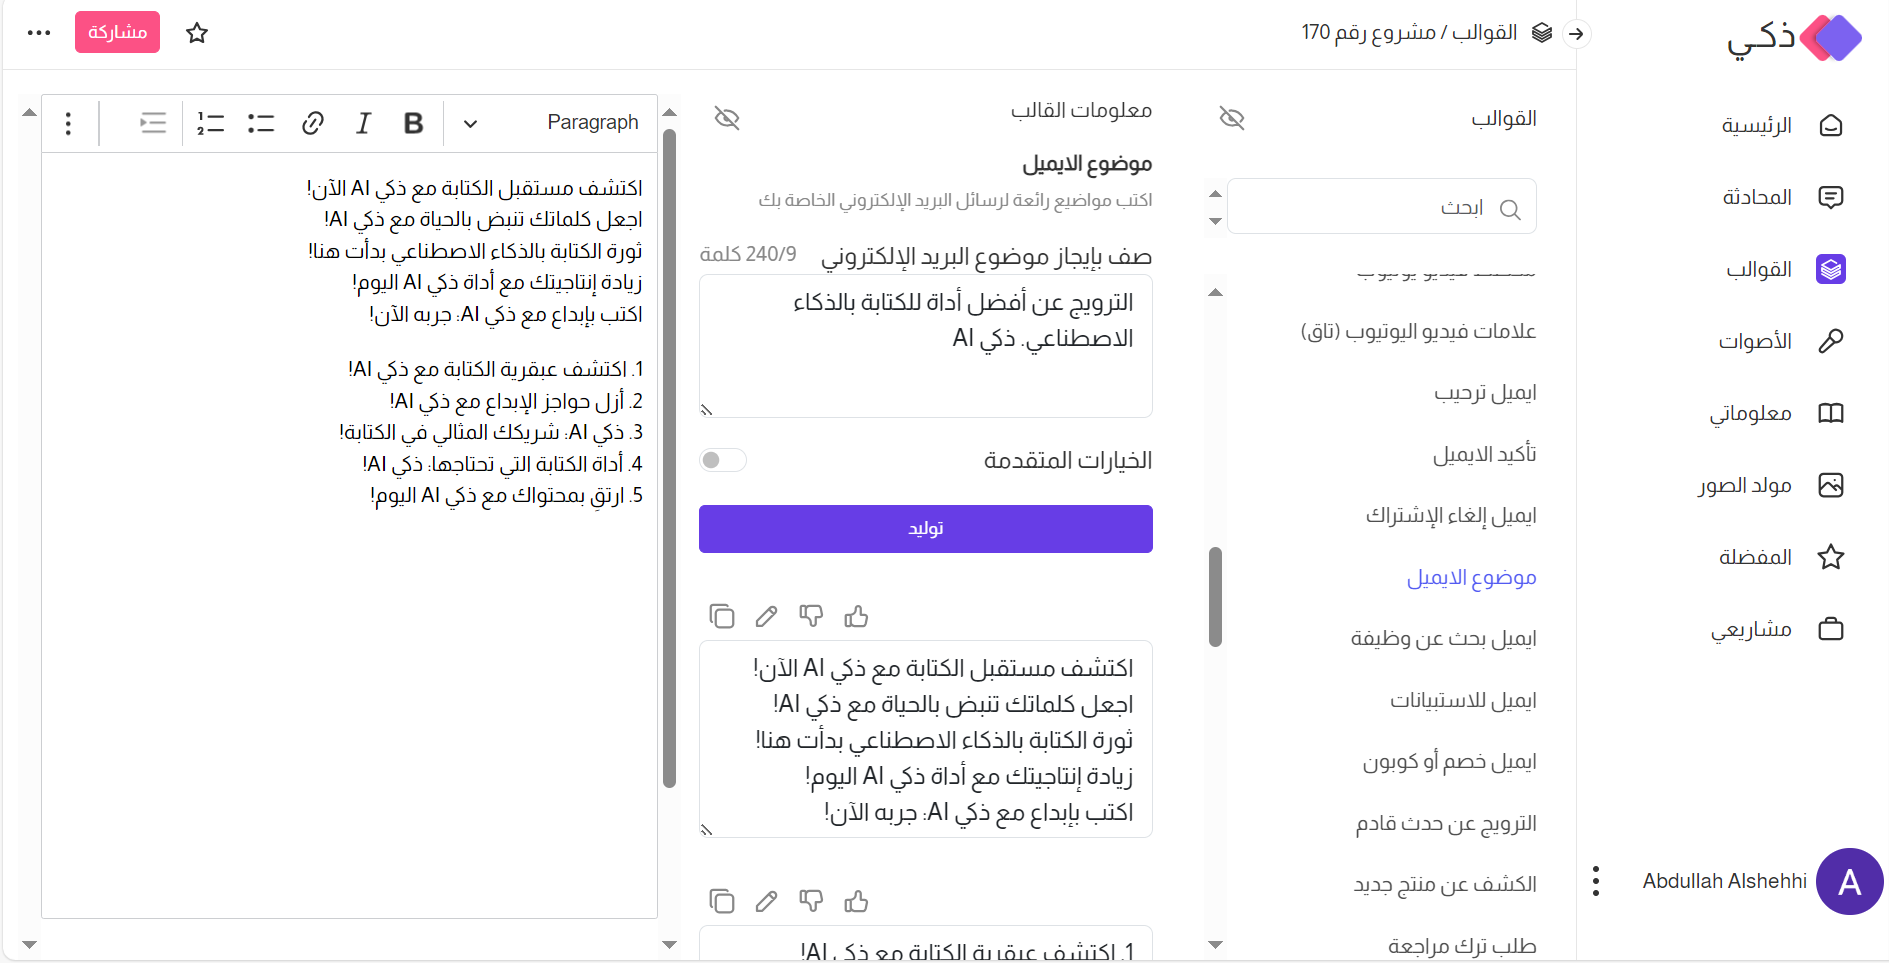The width and height of the screenshot is (1889, 963).
Task: Select ايميل ترحيب template
Action: [x=1485, y=392]
